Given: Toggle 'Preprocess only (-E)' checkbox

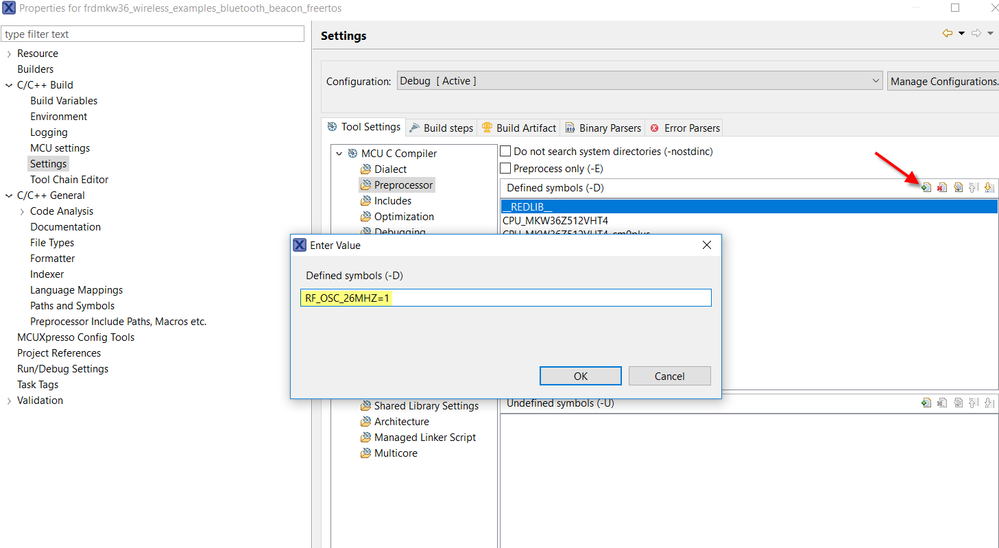Looking at the screenshot, I should 506,169.
